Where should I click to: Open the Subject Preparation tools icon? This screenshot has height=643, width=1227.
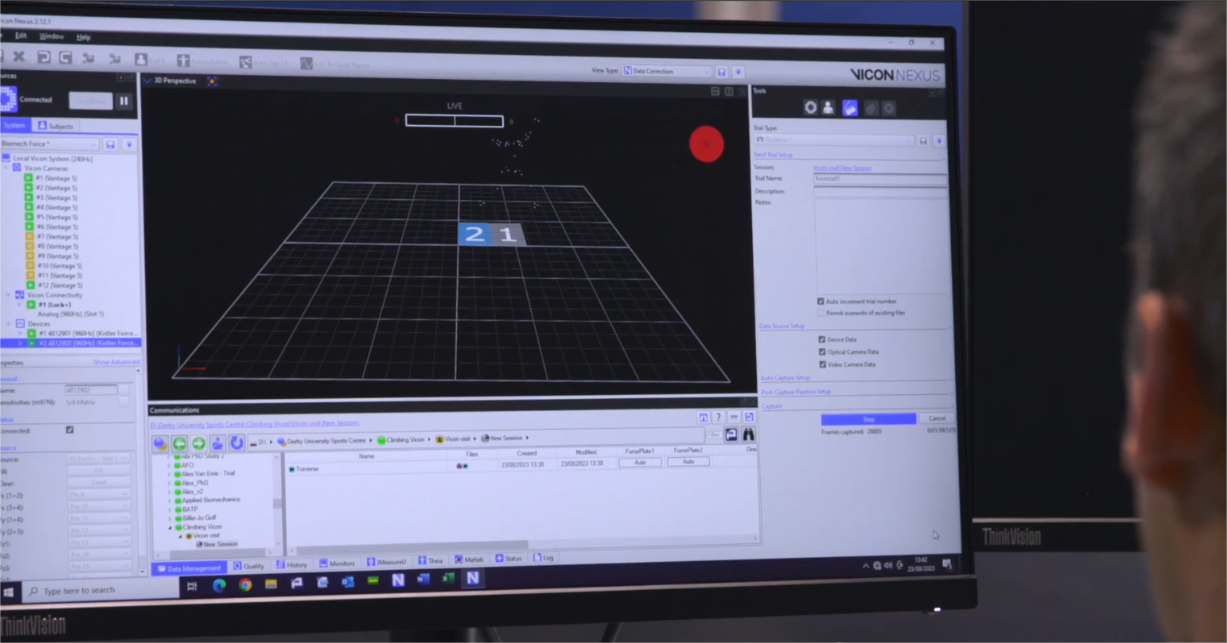click(829, 108)
